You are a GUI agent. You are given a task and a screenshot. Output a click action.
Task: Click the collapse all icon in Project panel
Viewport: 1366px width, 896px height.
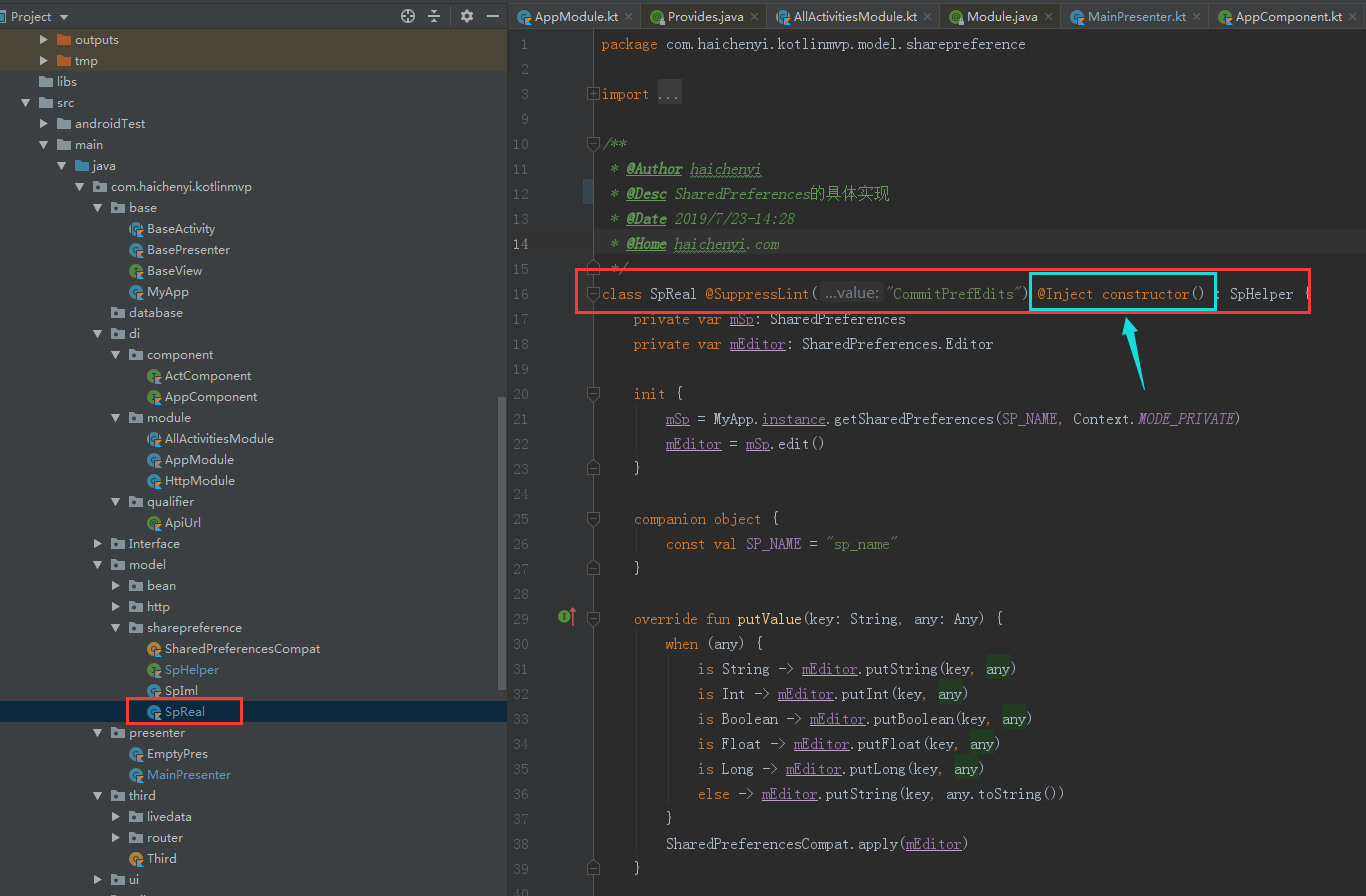[434, 16]
